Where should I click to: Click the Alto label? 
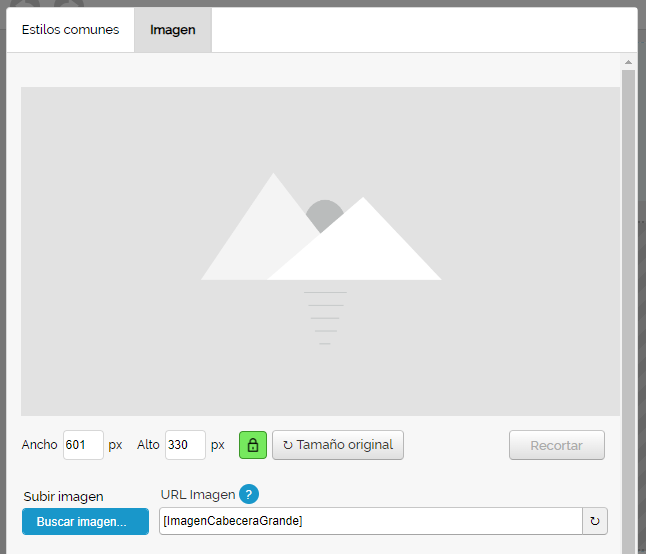coord(148,445)
